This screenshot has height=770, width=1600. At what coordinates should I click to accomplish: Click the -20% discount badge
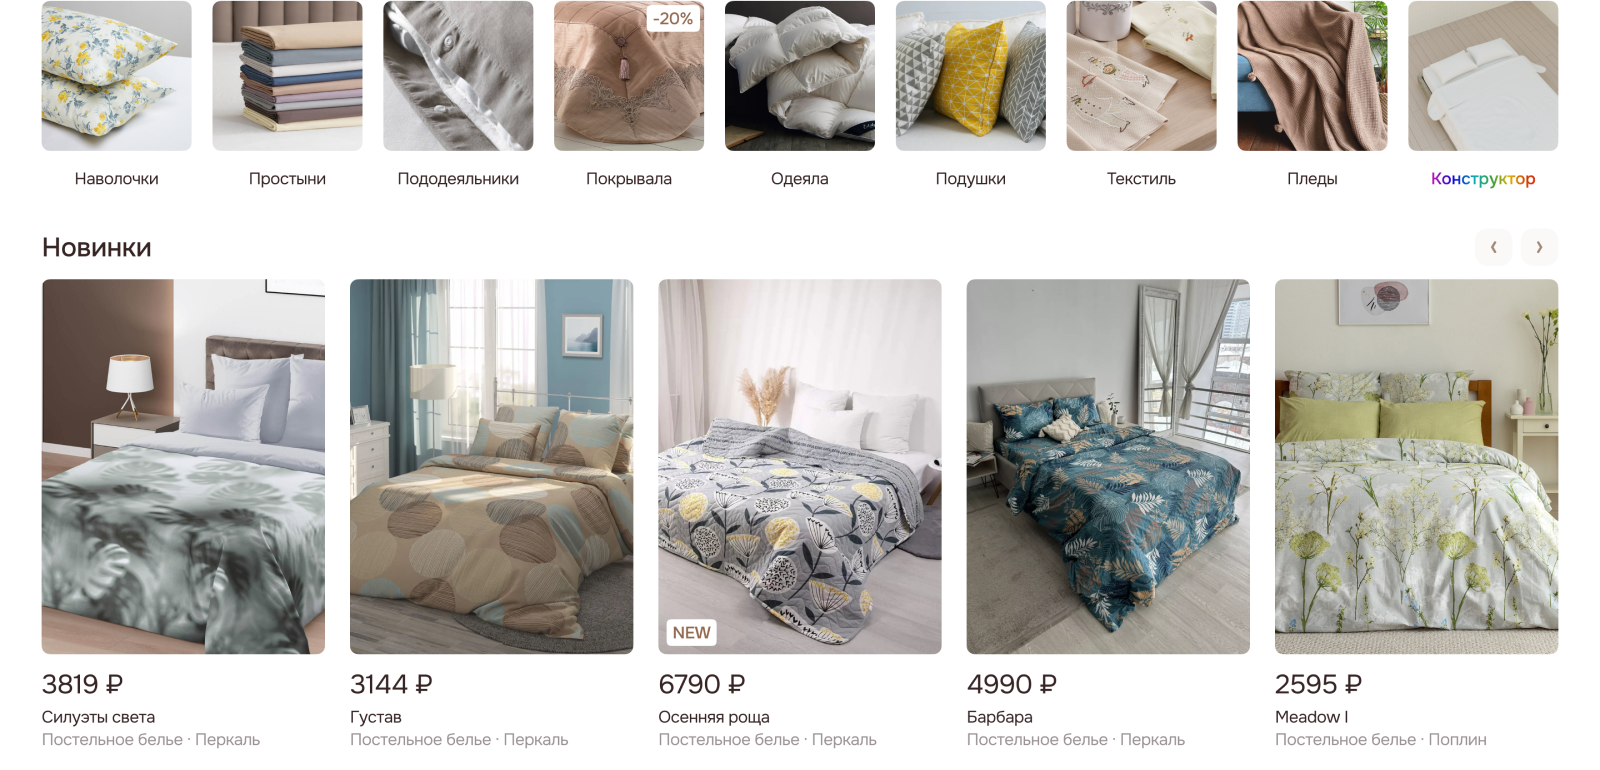[x=672, y=19]
